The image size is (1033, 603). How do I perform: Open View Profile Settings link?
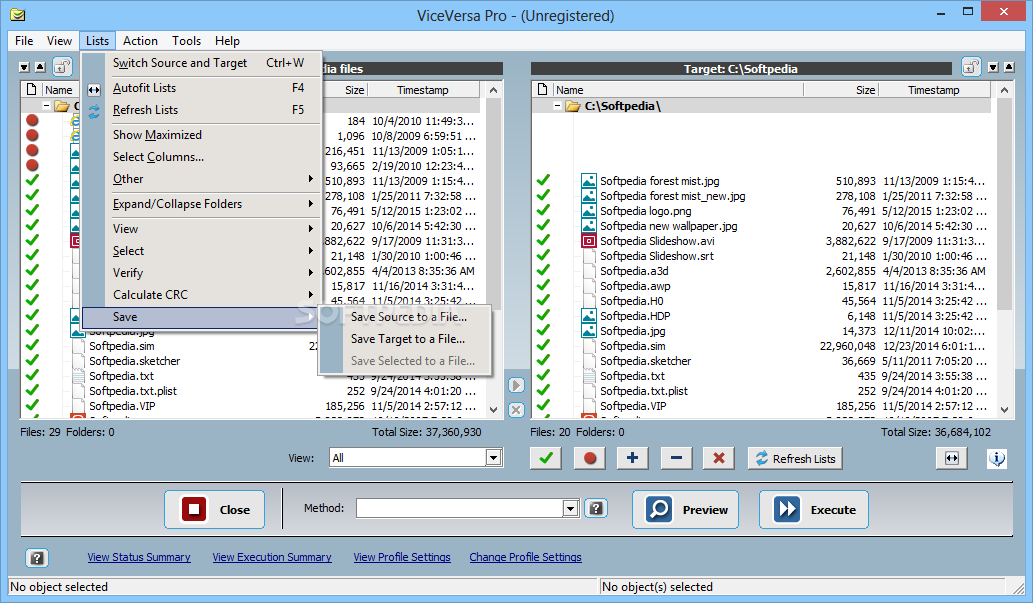click(402, 557)
